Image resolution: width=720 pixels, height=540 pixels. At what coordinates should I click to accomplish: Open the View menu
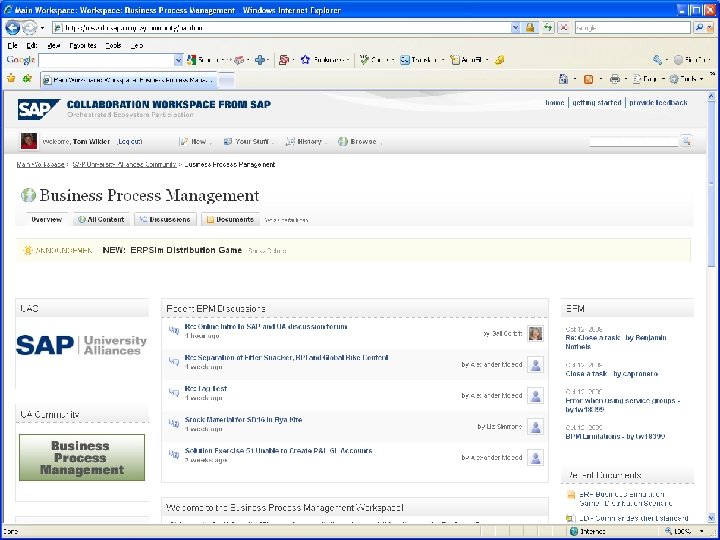[54, 45]
